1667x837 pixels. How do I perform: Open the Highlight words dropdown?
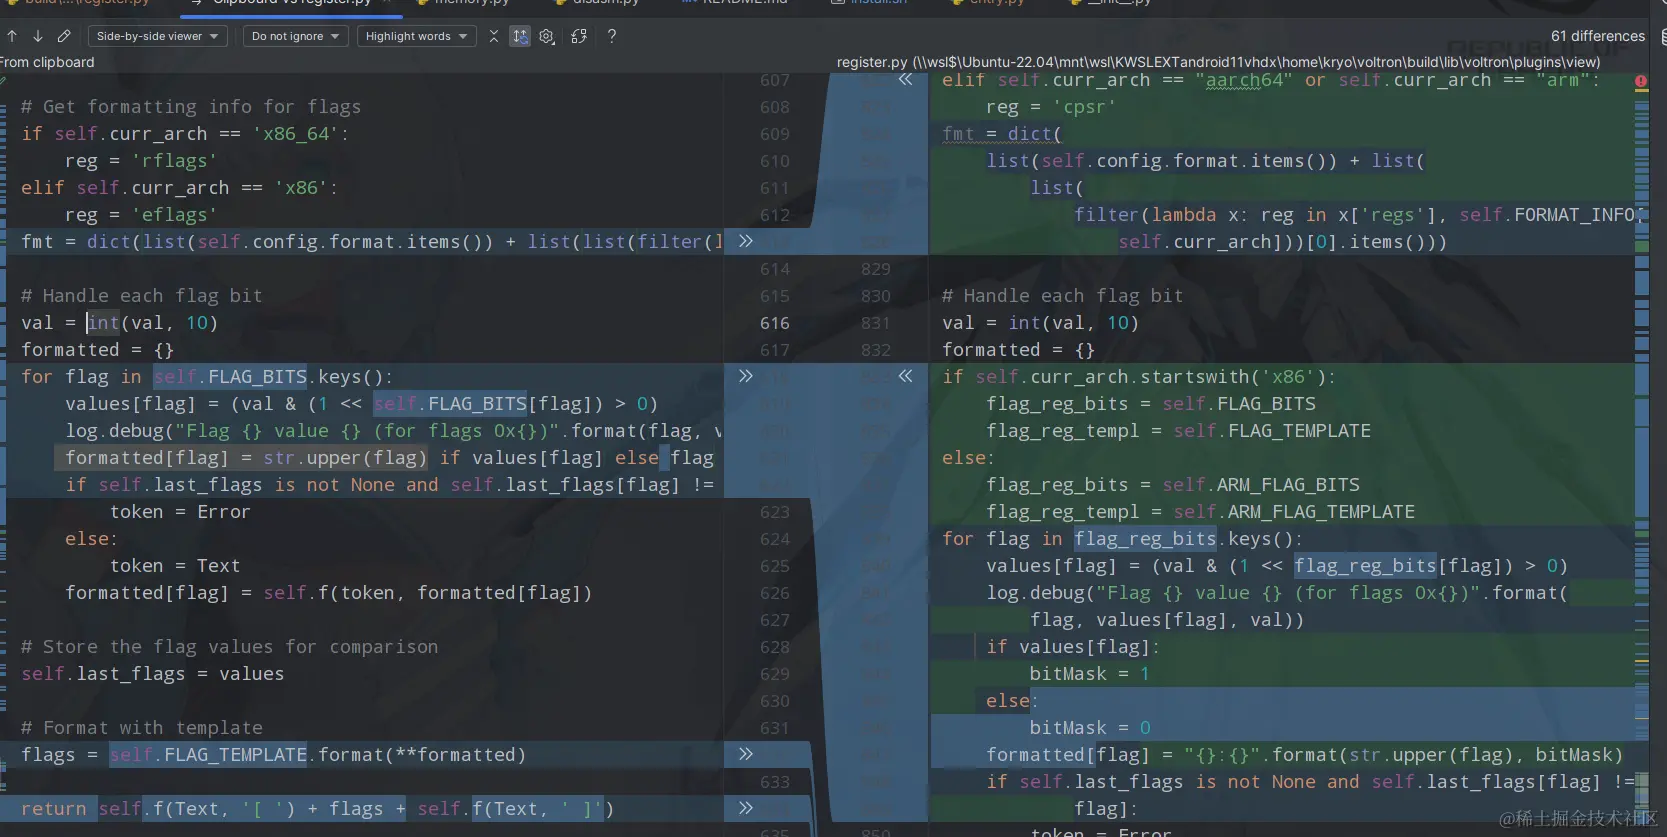(416, 36)
